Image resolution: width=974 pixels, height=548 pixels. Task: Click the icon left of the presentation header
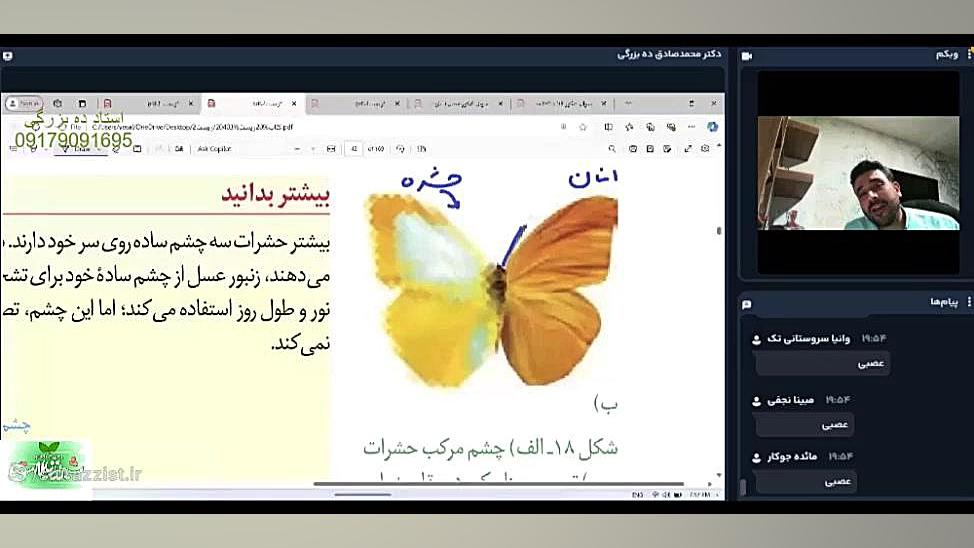point(7,56)
